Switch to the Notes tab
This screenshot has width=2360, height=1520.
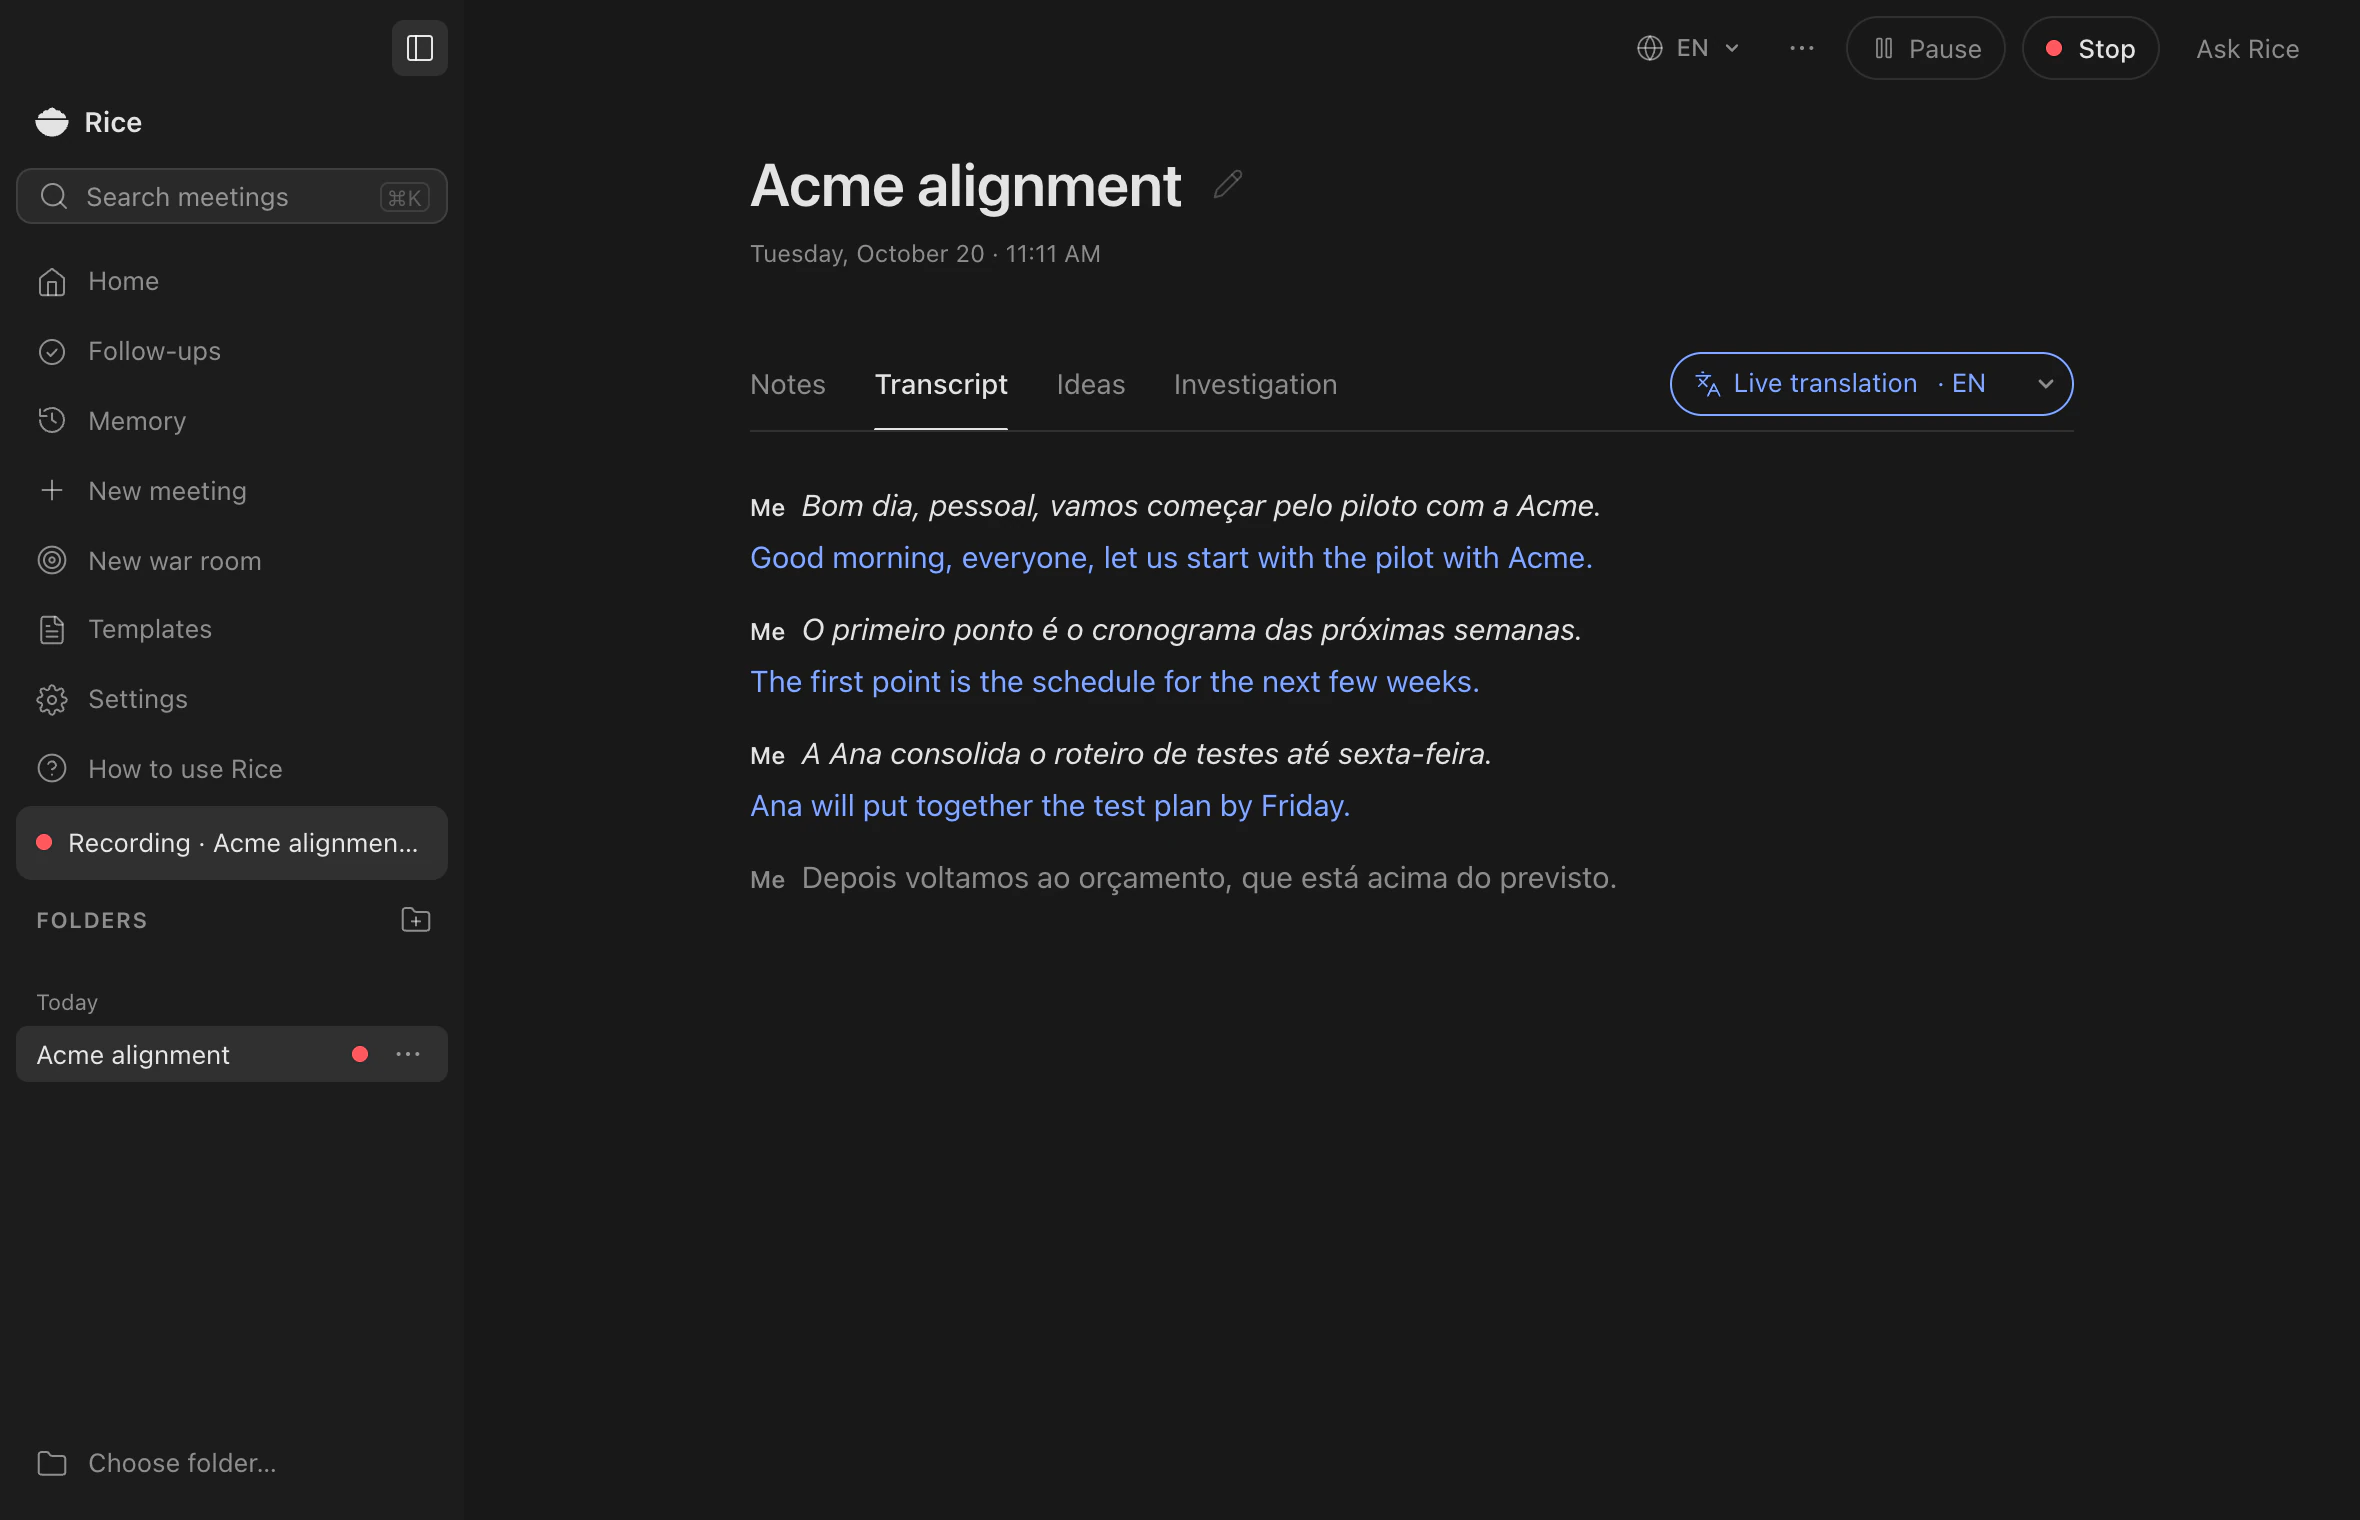[x=788, y=384]
